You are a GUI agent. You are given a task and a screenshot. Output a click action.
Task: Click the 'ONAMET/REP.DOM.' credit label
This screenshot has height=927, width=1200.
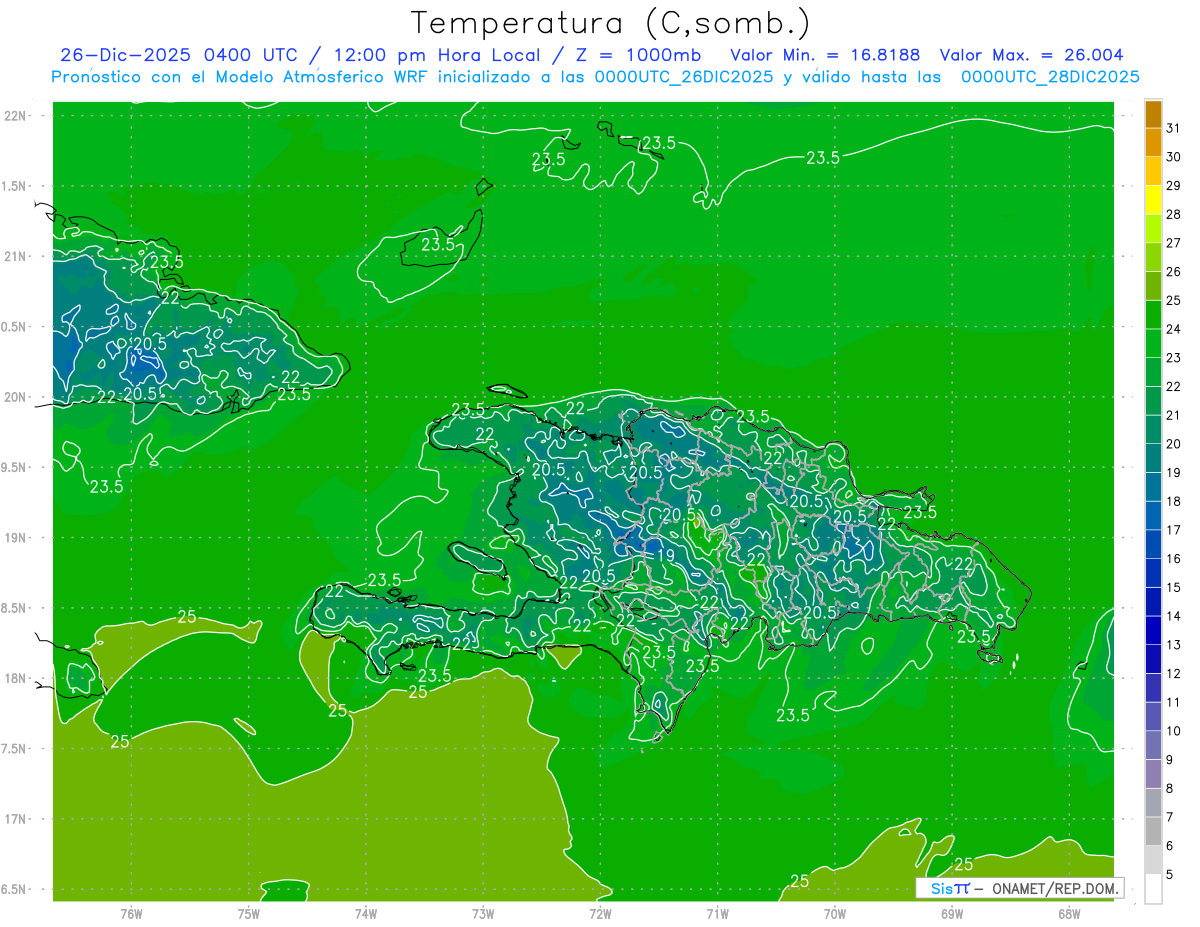1053,888
